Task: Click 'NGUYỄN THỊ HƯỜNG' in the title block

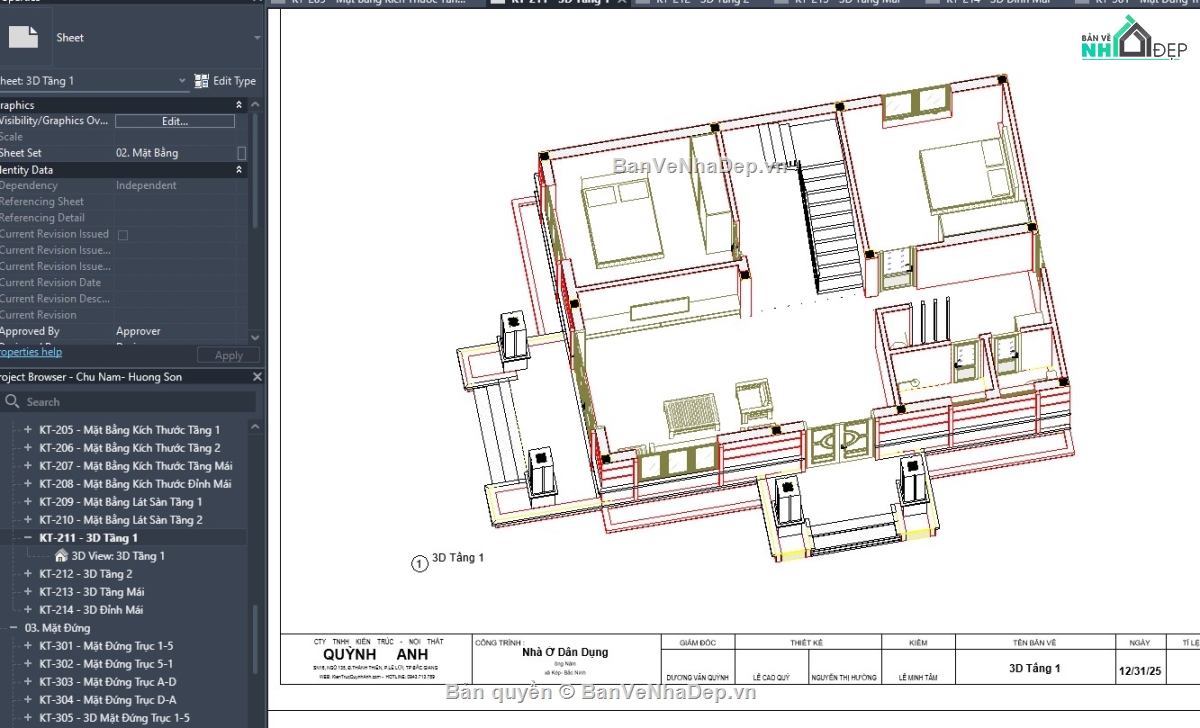Action: click(844, 677)
